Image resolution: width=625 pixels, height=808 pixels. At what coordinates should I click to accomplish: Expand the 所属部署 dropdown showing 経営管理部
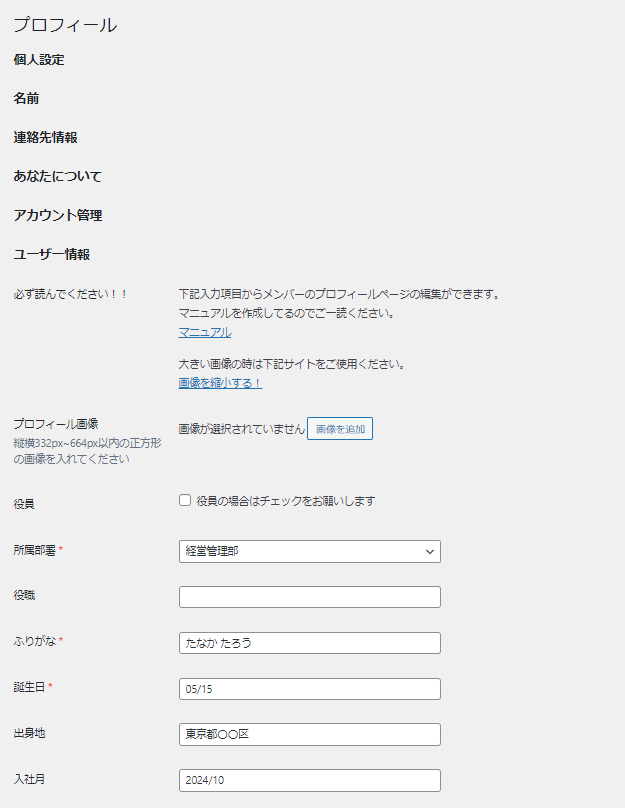pos(309,551)
